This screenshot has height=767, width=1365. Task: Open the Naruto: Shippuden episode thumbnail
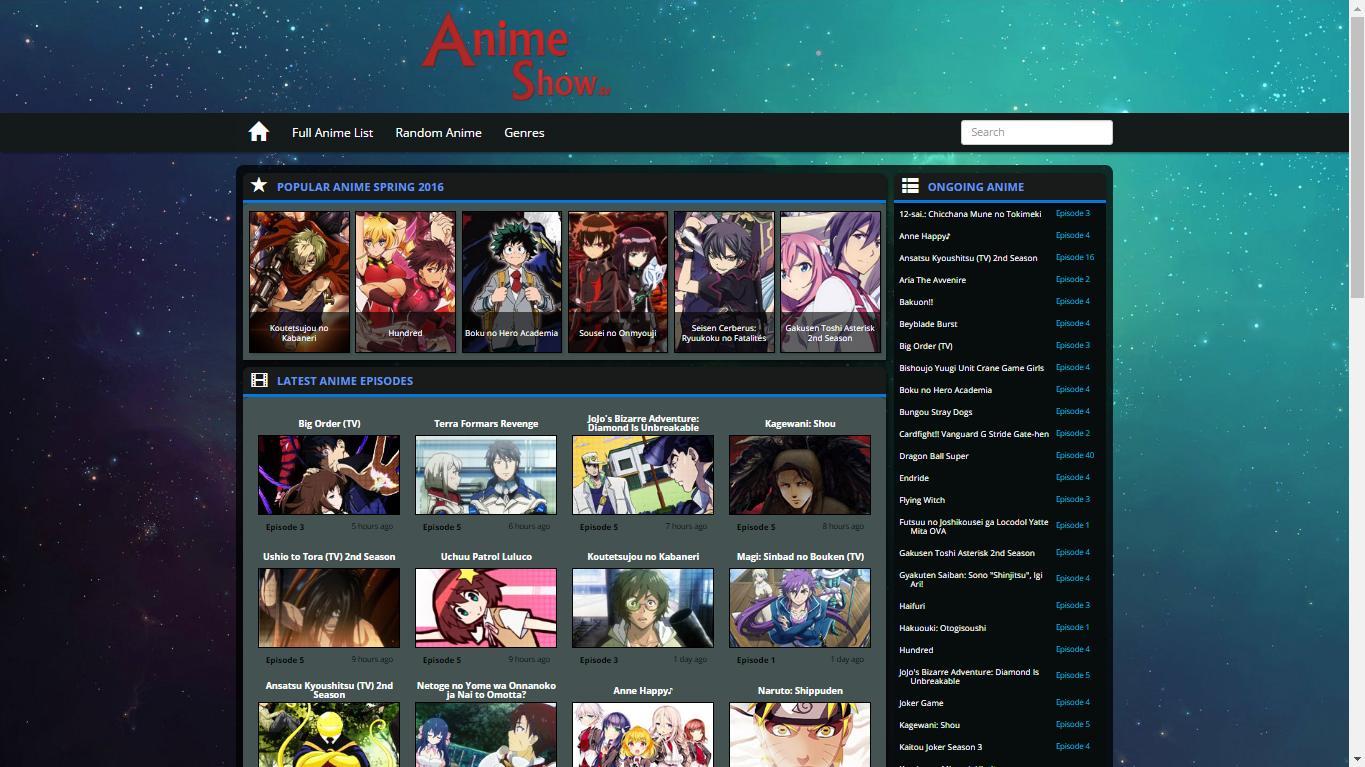(799, 735)
